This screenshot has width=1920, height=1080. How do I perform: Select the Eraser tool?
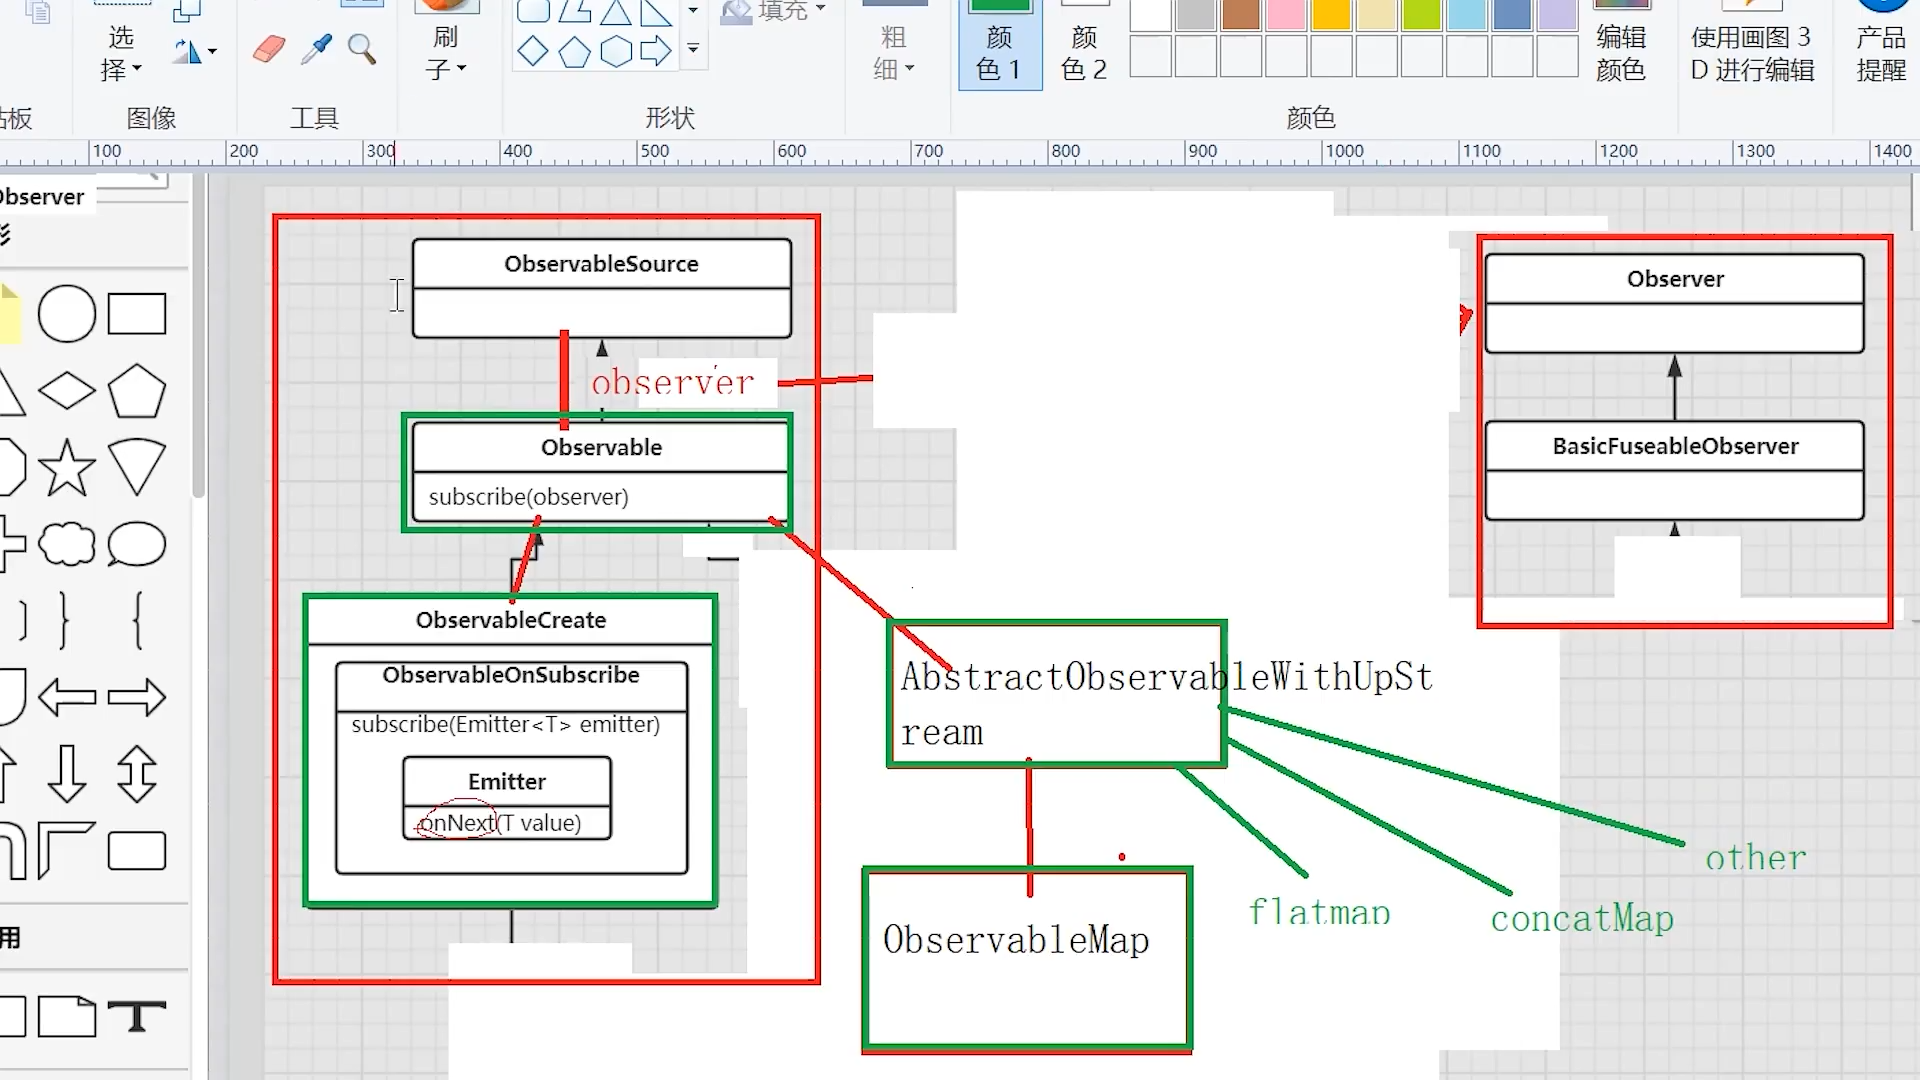tap(269, 49)
